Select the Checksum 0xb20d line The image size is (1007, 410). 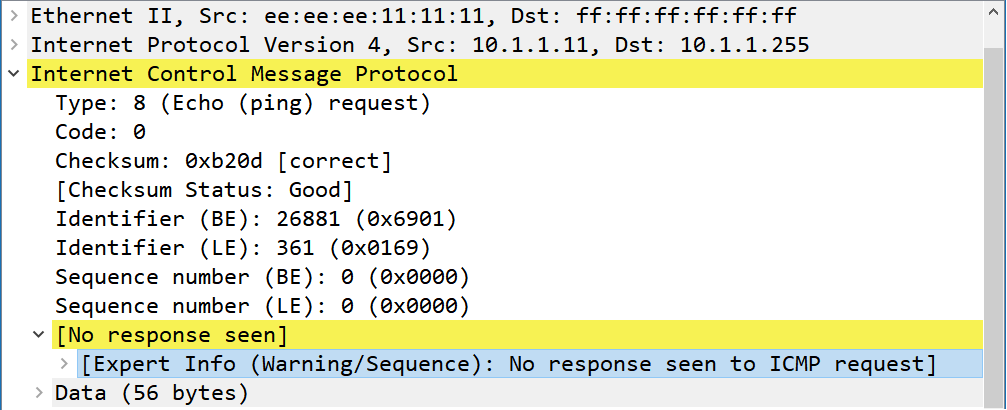[223, 161]
